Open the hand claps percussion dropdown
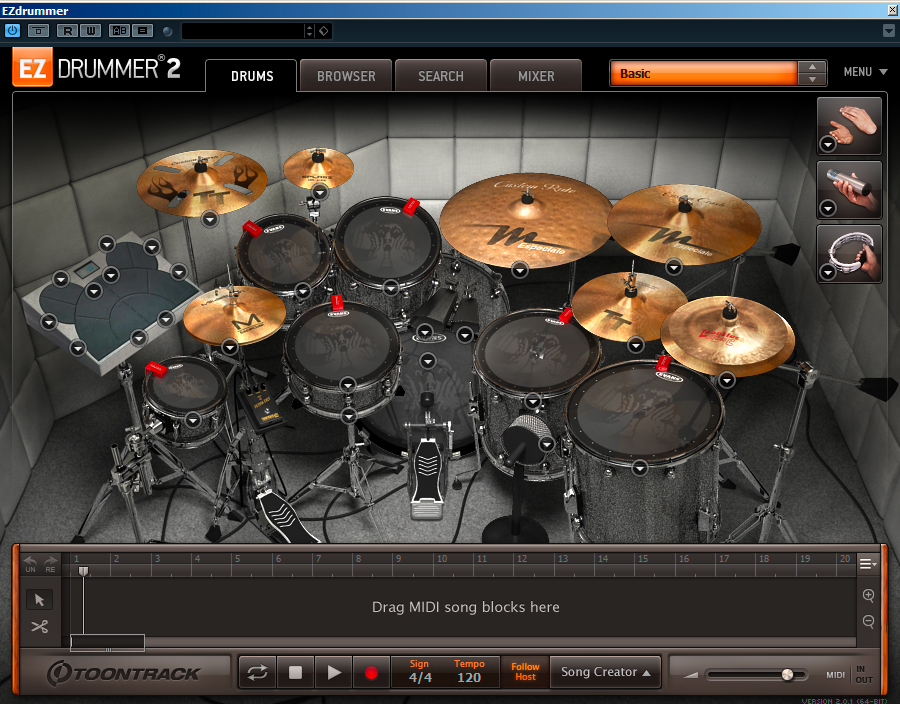The image size is (900, 704). (827, 145)
